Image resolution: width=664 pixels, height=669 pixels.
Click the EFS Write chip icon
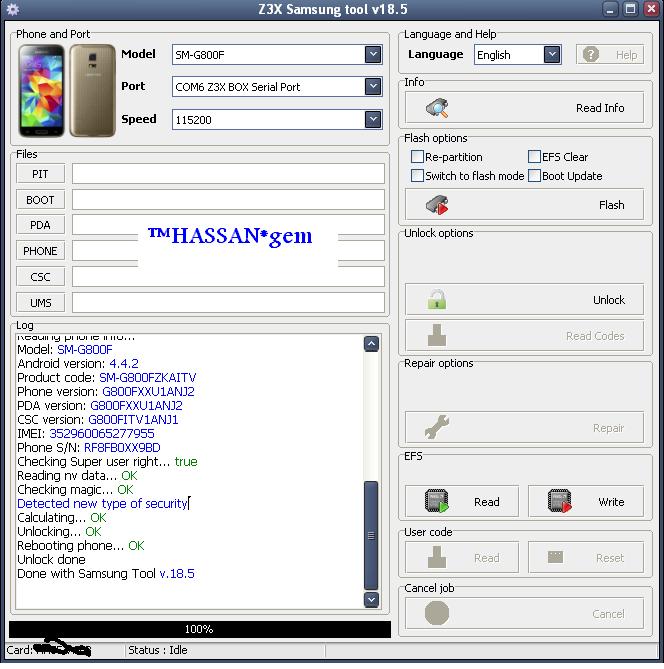point(559,501)
